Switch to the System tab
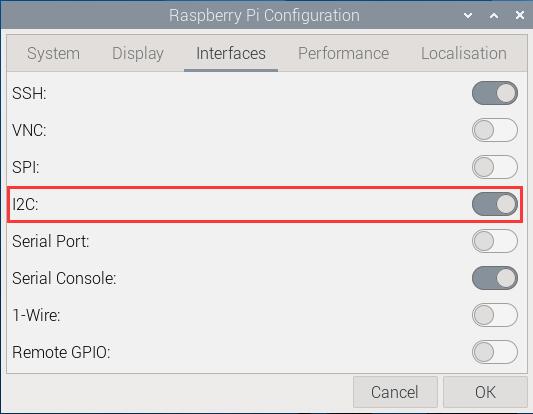The image size is (533, 414). (x=53, y=53)
